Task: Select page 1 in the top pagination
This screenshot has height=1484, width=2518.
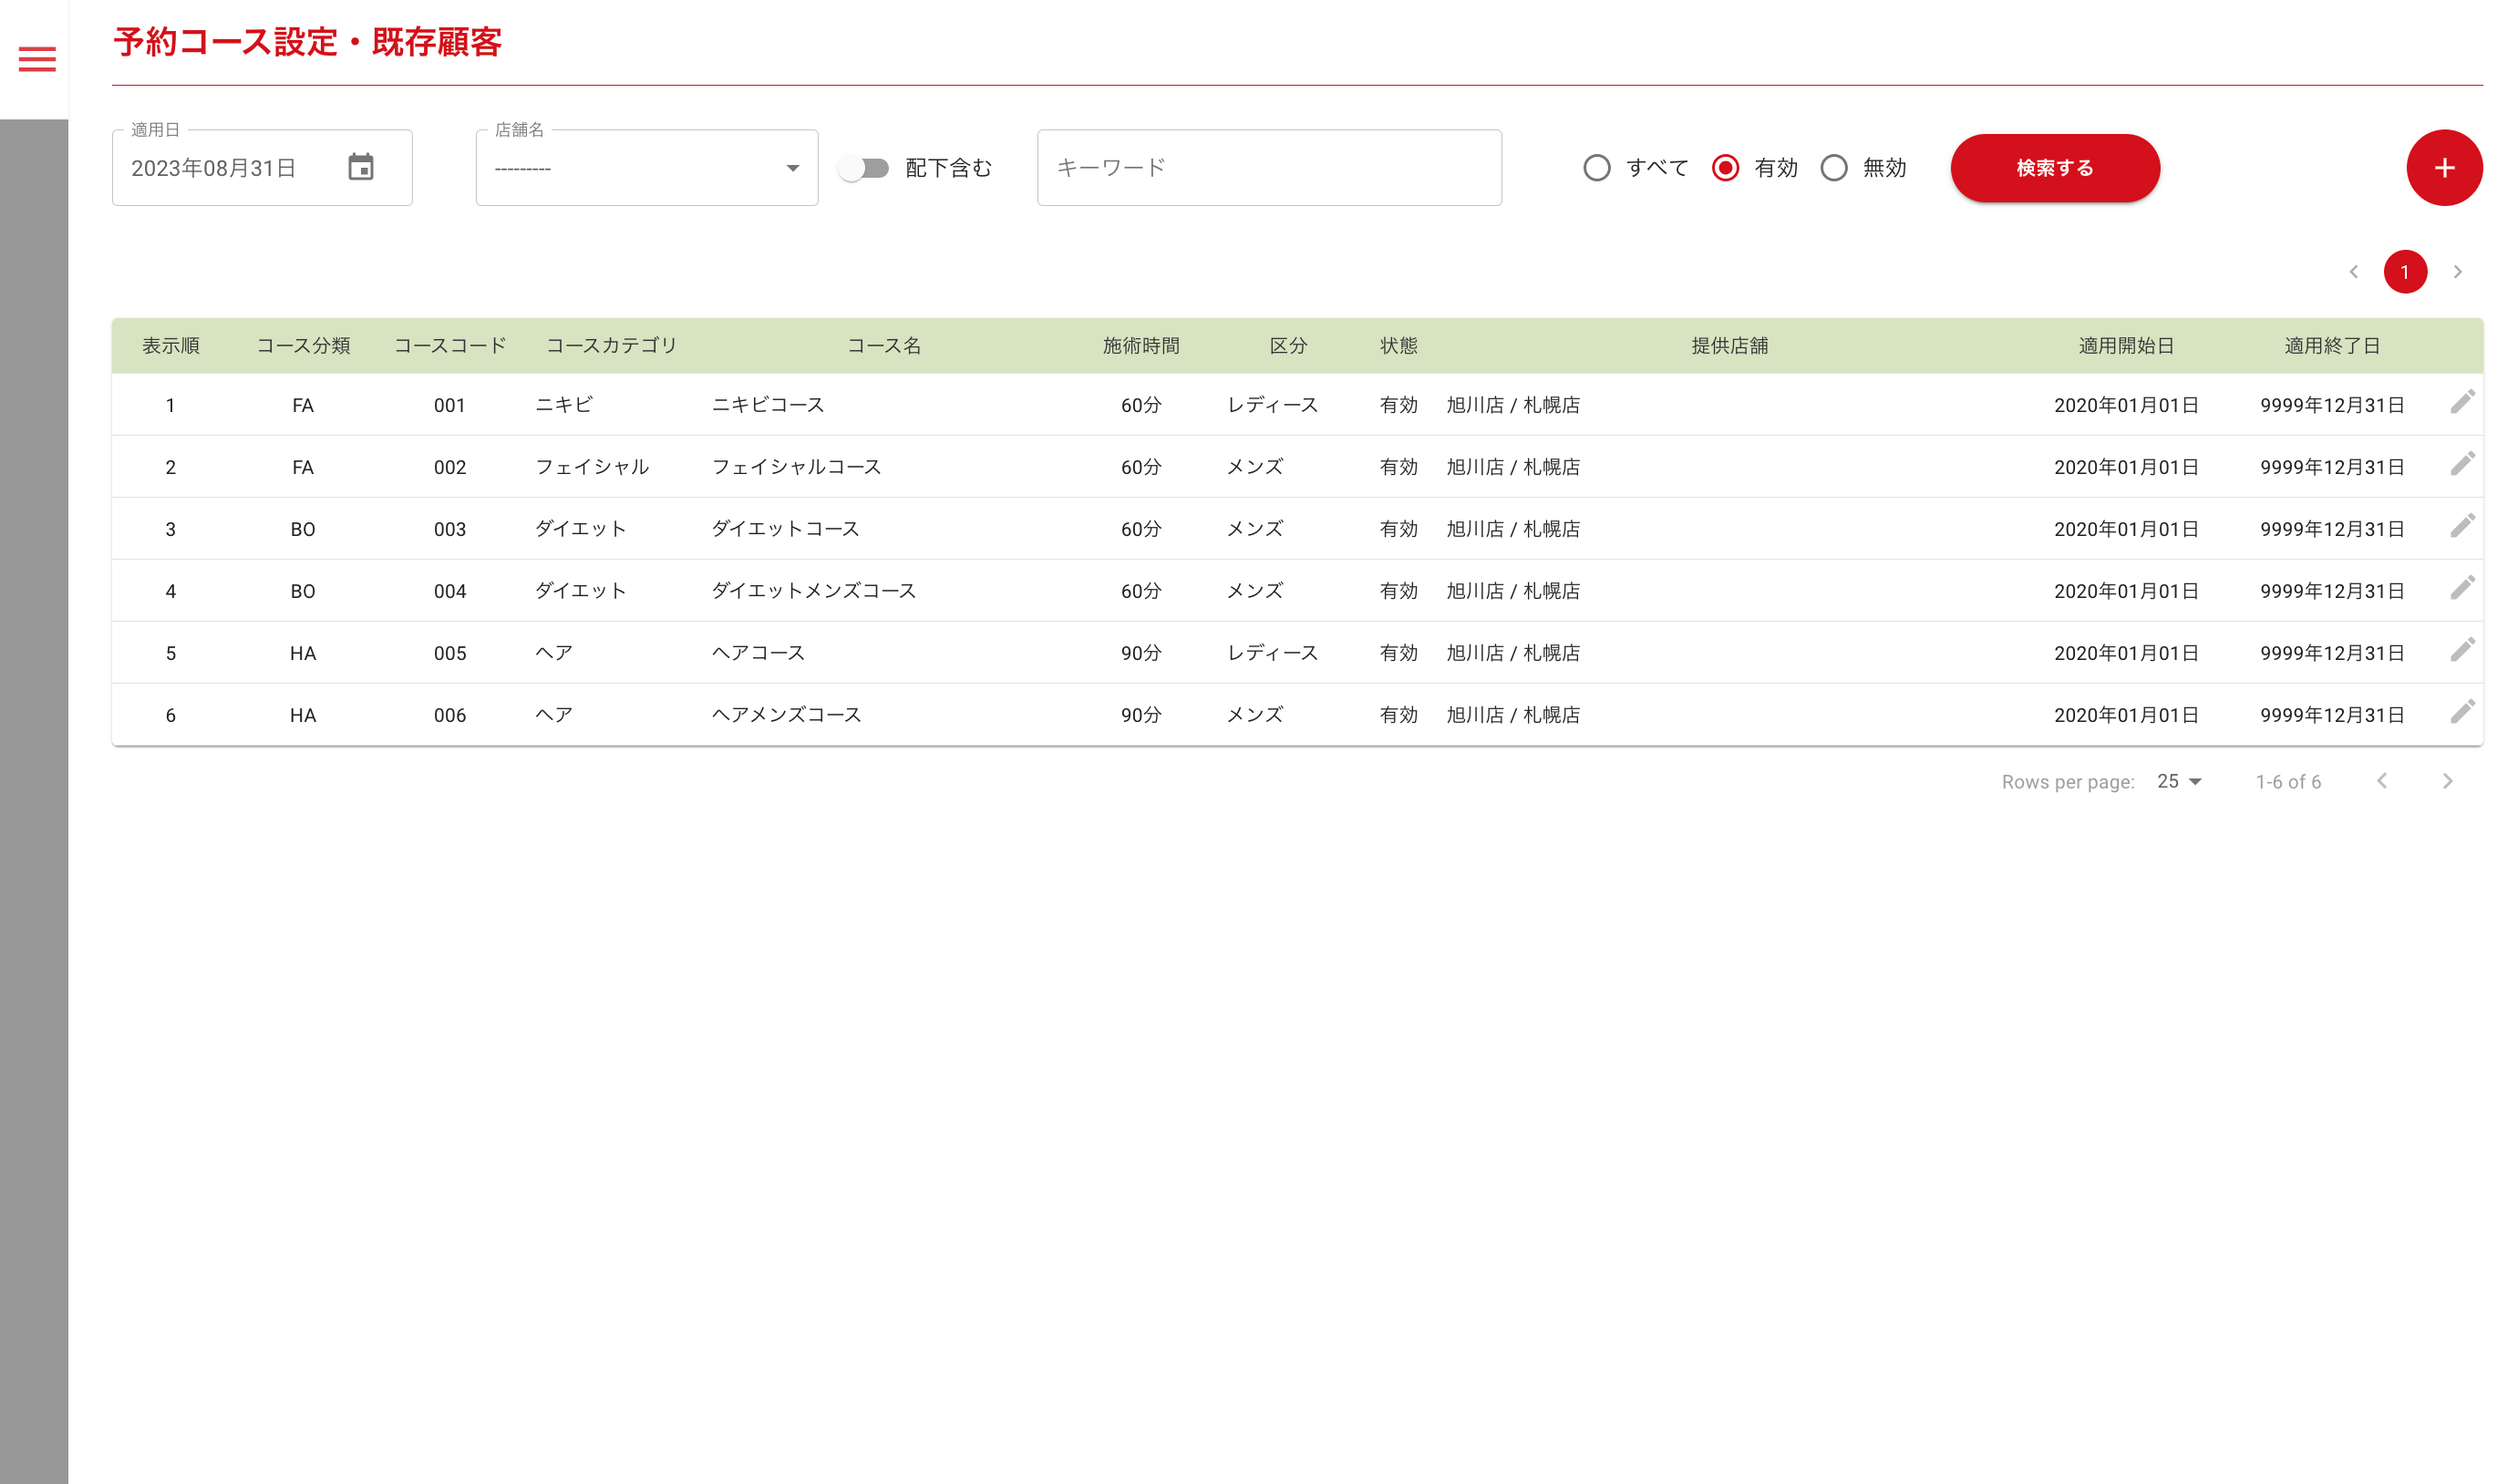Action: click(2404, 272)
